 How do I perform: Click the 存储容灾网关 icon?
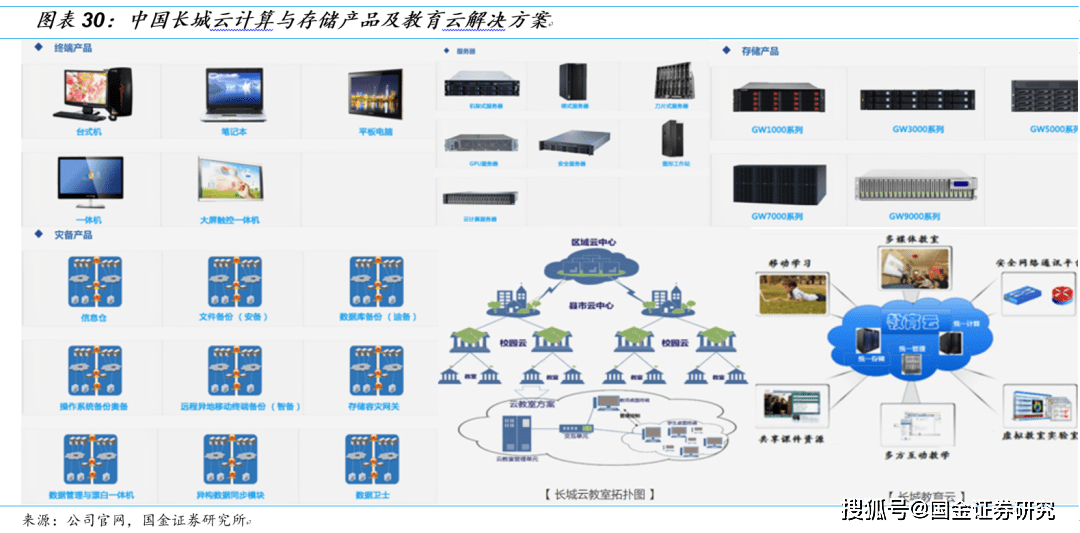click(376, 370)
